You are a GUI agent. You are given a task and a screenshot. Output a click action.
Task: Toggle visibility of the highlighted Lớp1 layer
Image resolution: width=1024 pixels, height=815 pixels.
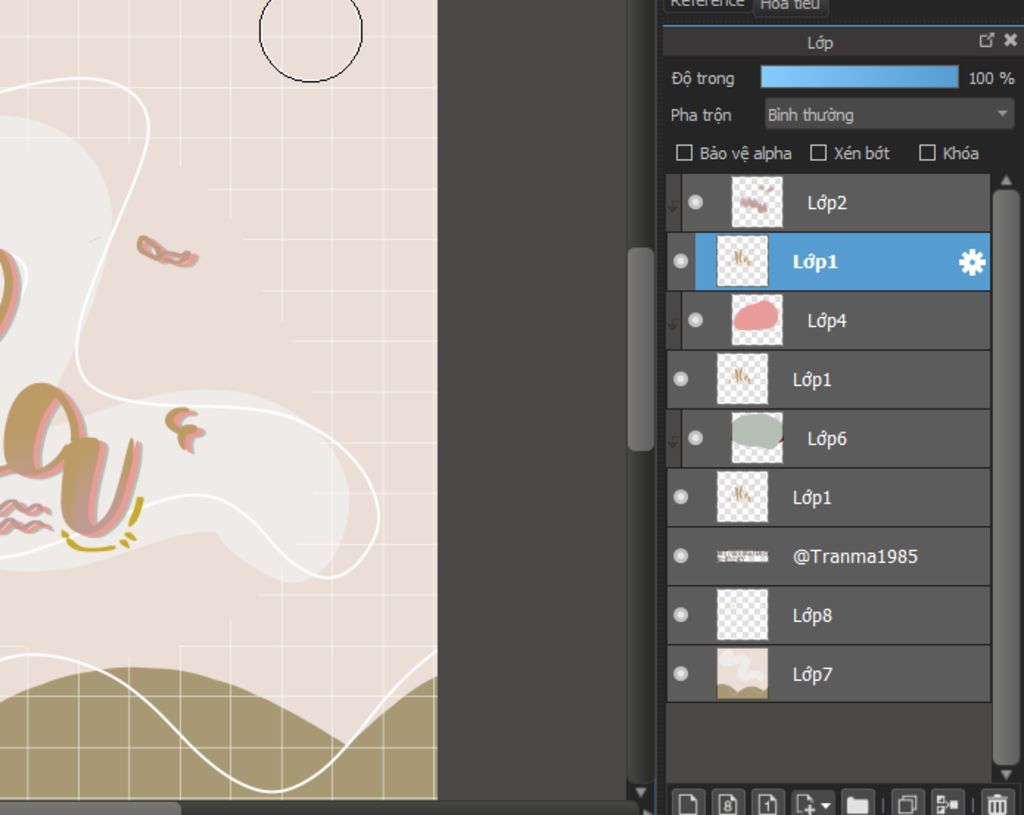point(680,261)
